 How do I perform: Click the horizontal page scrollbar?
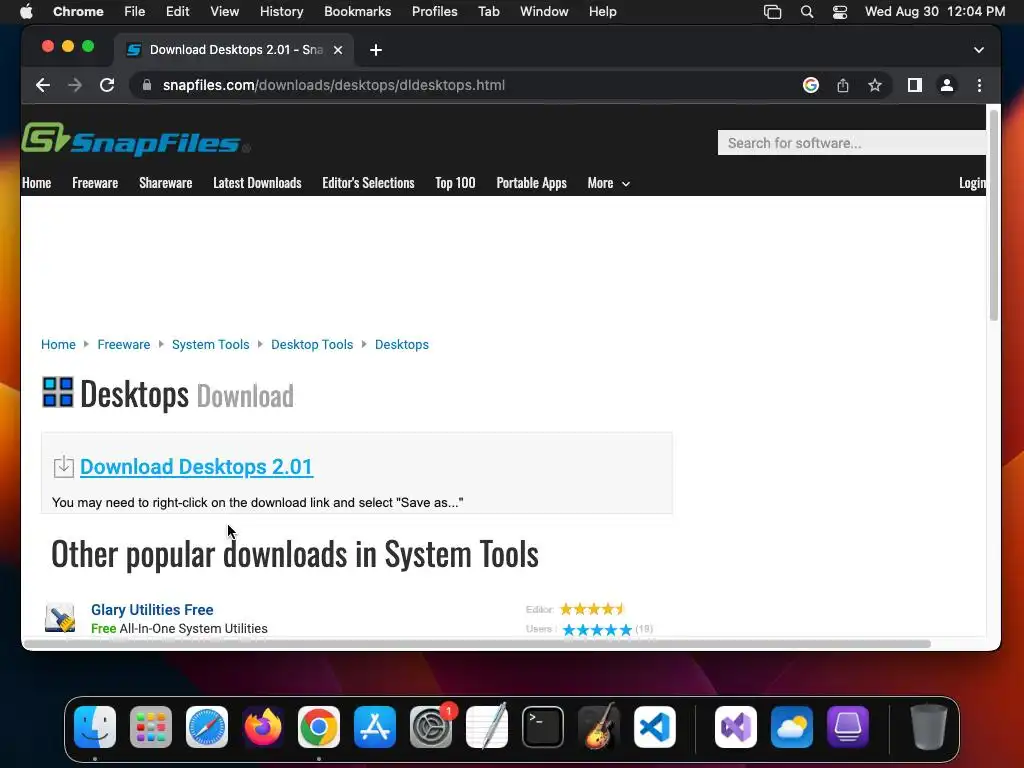tap(477, 645)
